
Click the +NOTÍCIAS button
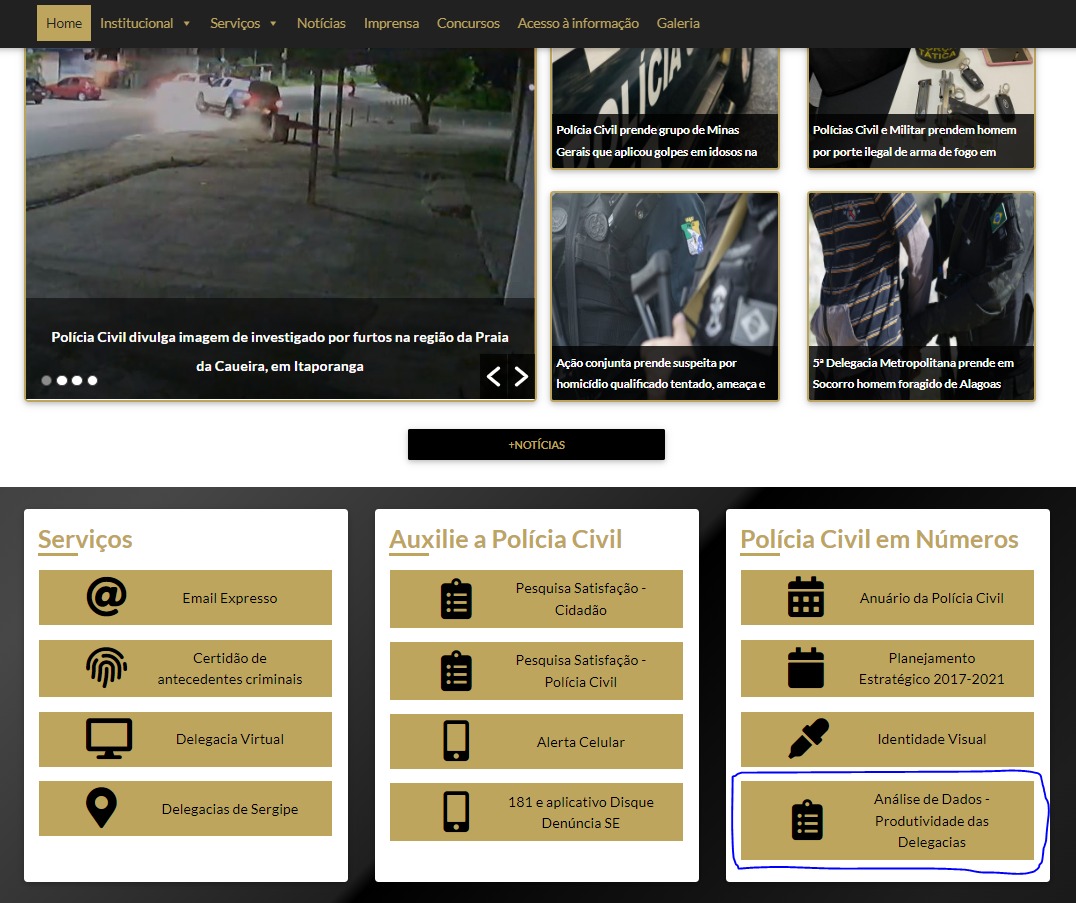(x=536, y=444)
